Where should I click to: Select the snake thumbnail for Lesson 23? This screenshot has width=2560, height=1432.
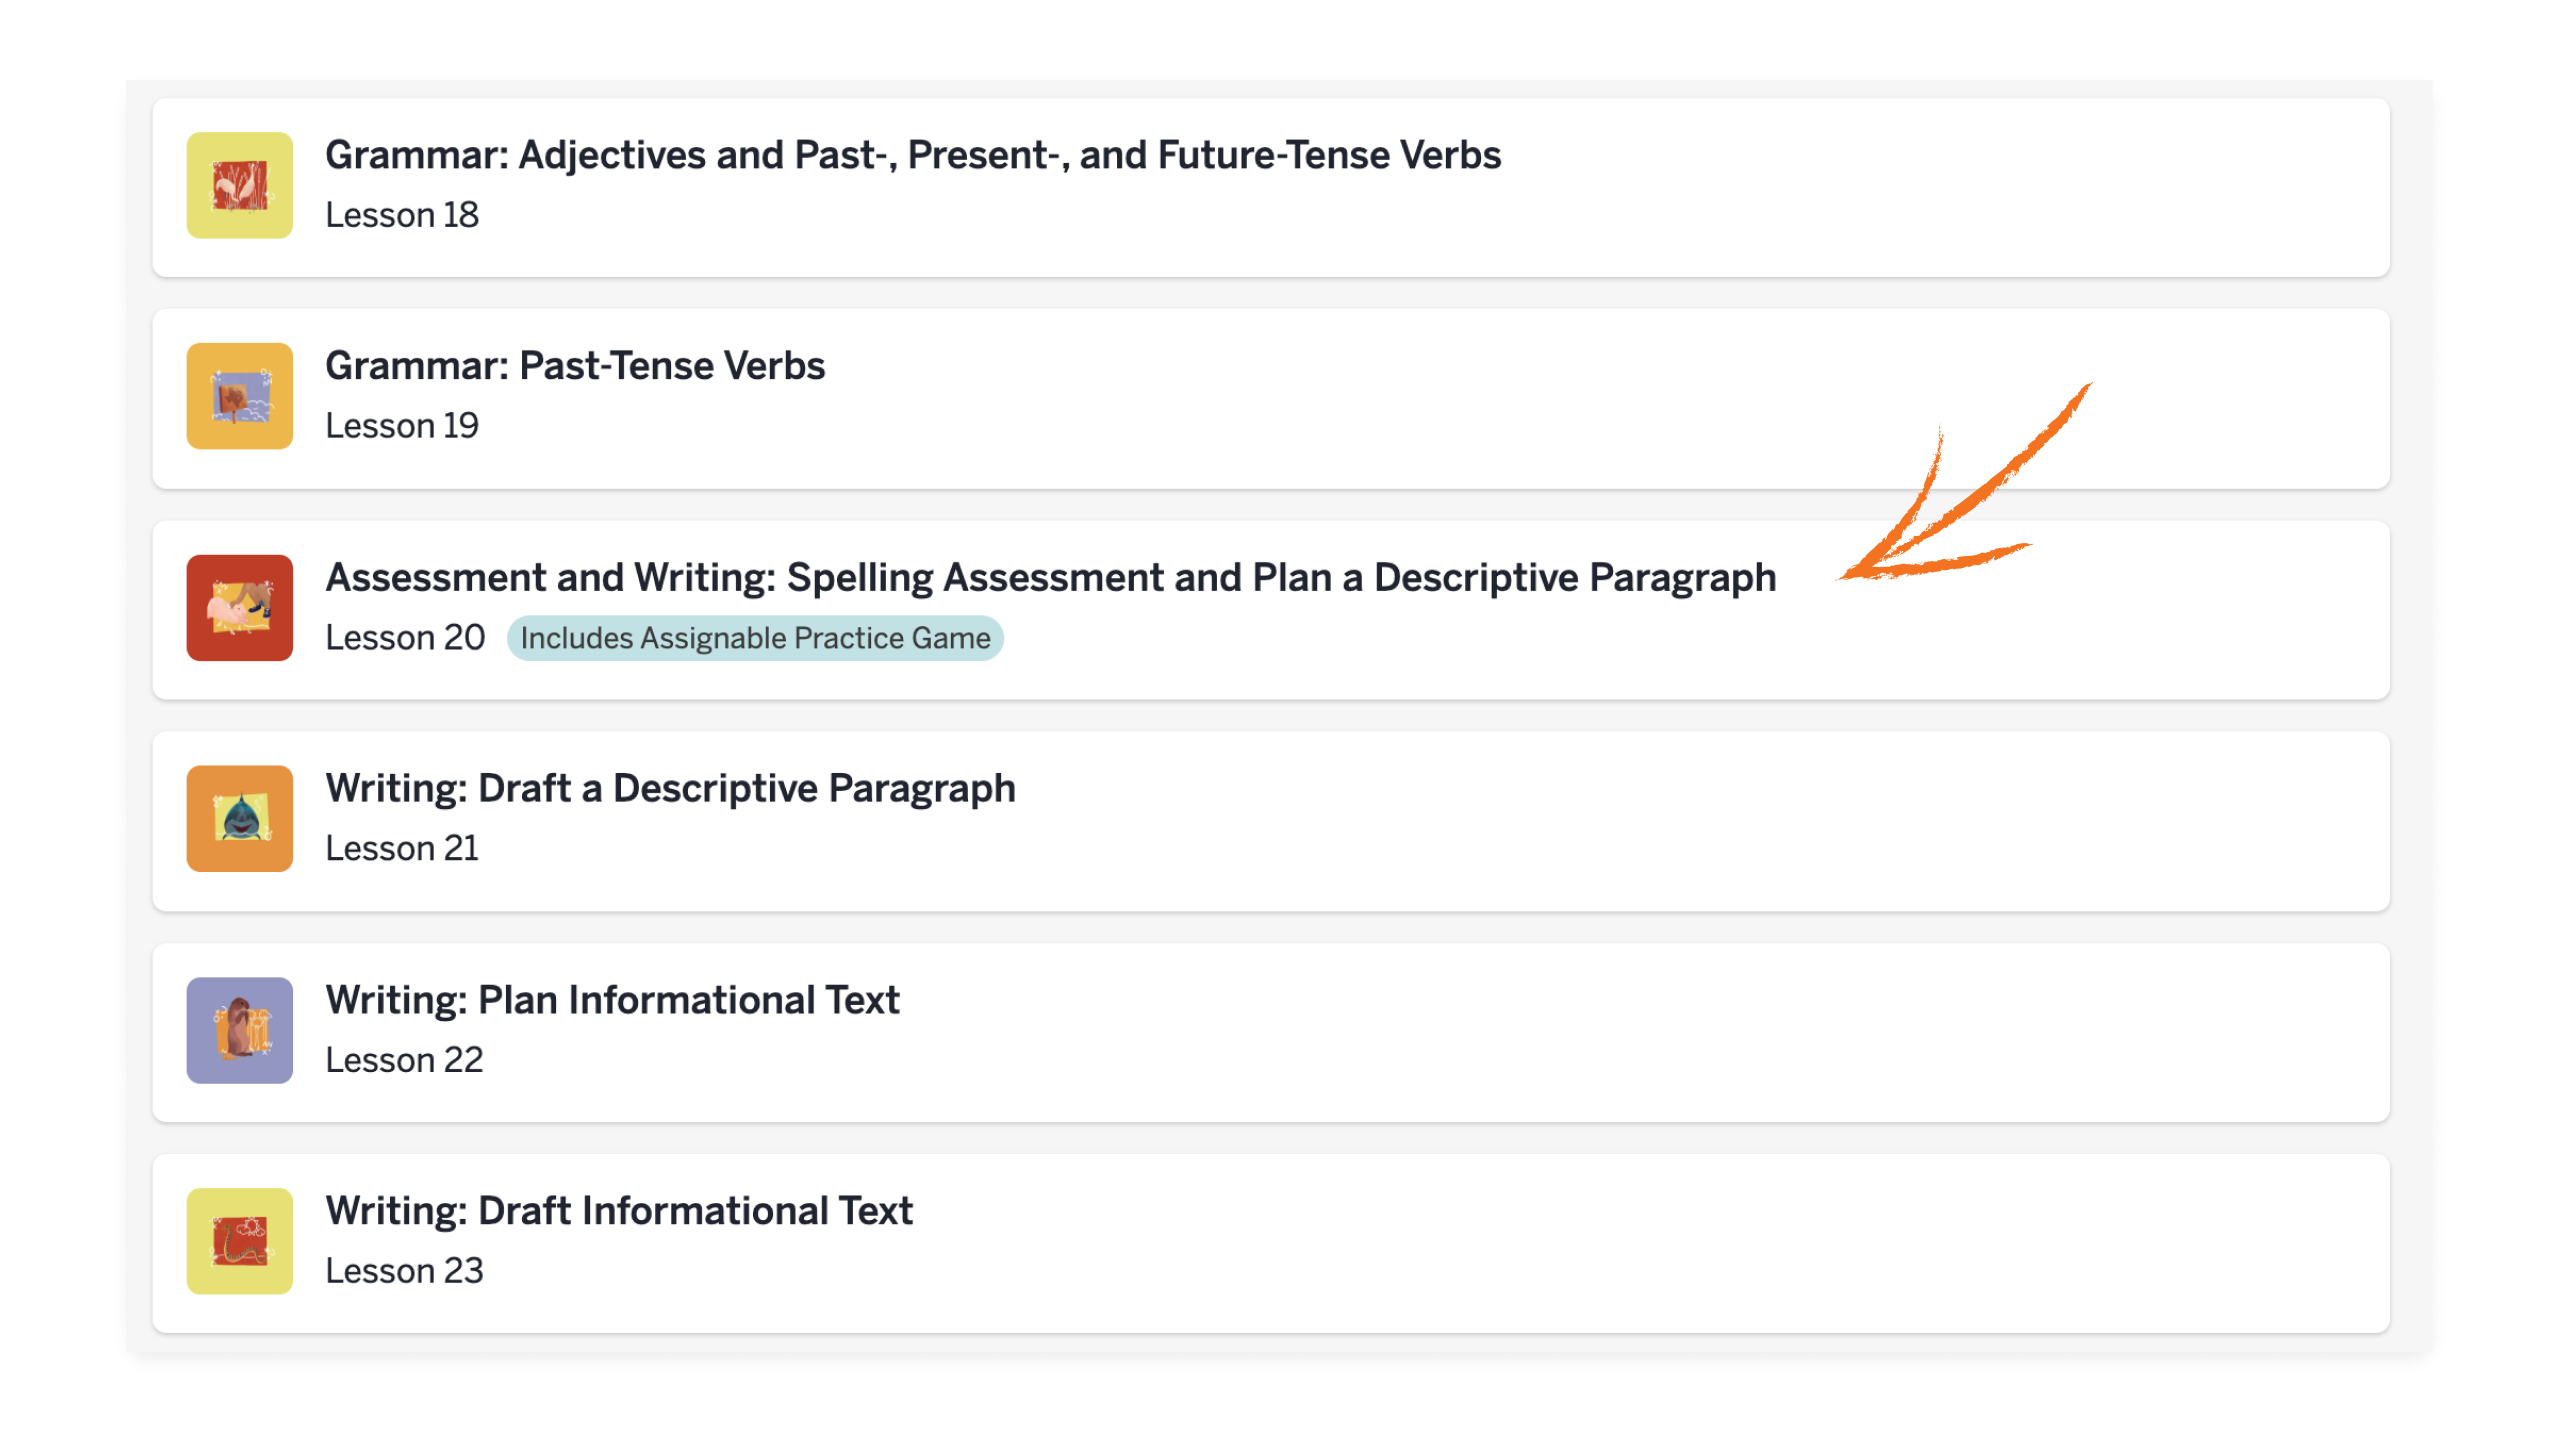238,1243
